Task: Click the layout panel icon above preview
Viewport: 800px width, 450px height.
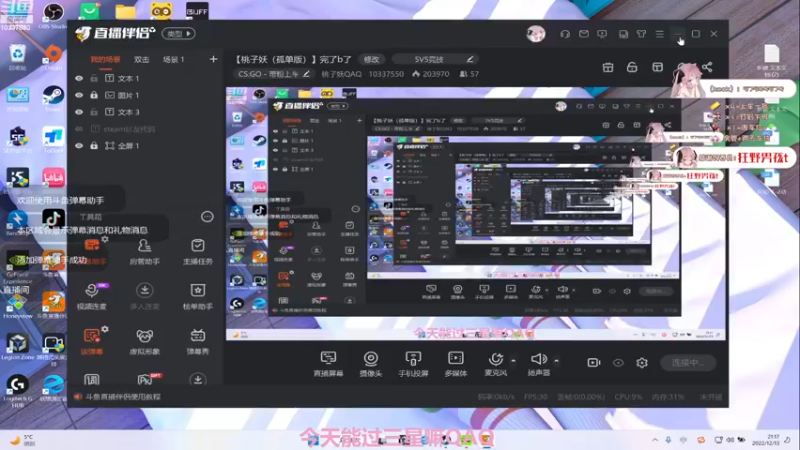Action: pos(657,67)
